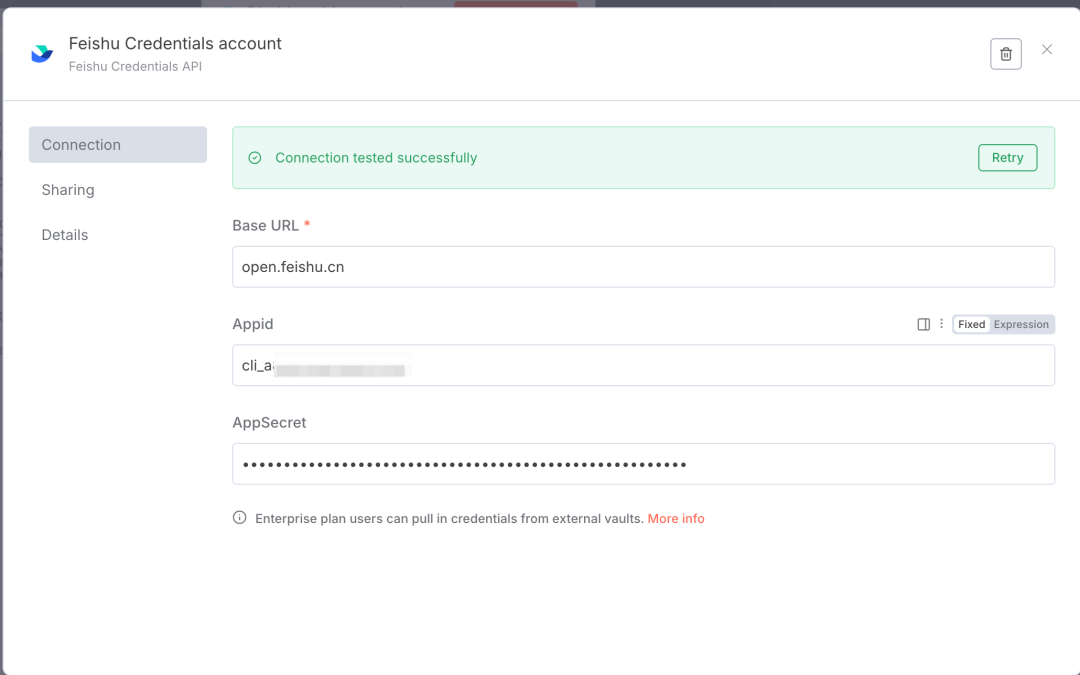Screen dimensions: 1080x675
Task: Click the 'Connection tested successfully' message
Action: 376,158
